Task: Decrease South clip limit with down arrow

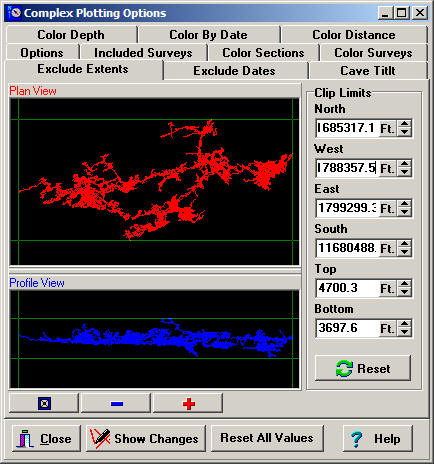Action: coord(405,252)
